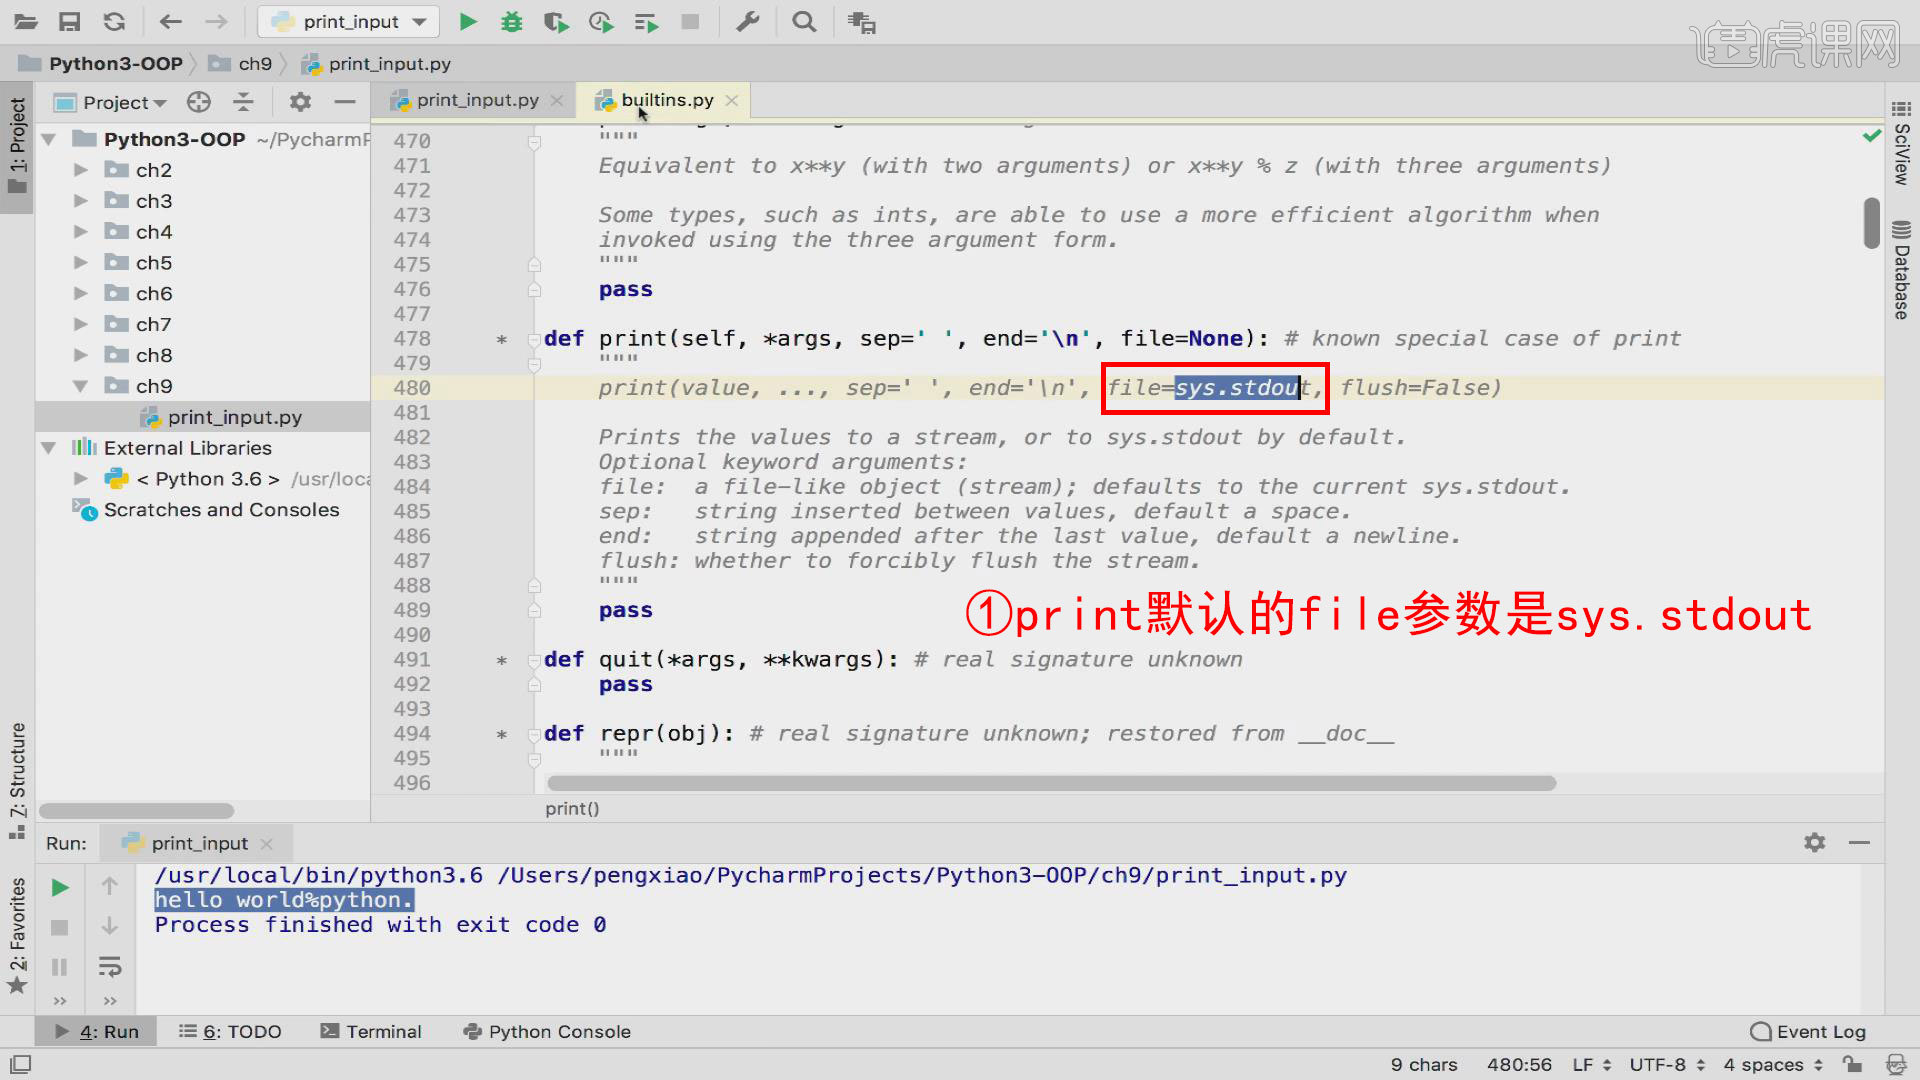Viewport: 1920px width, 1080px height.
Task: Click the project panel horizontal scrollbar
Action: tap(137, 810)
